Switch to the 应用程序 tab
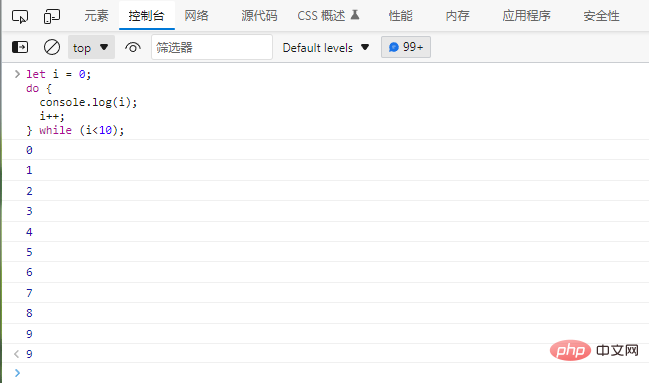 (526, 16)
